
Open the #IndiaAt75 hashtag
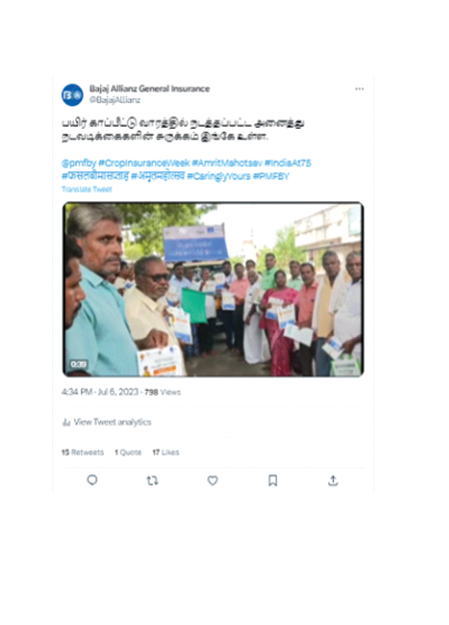point(288,163)
